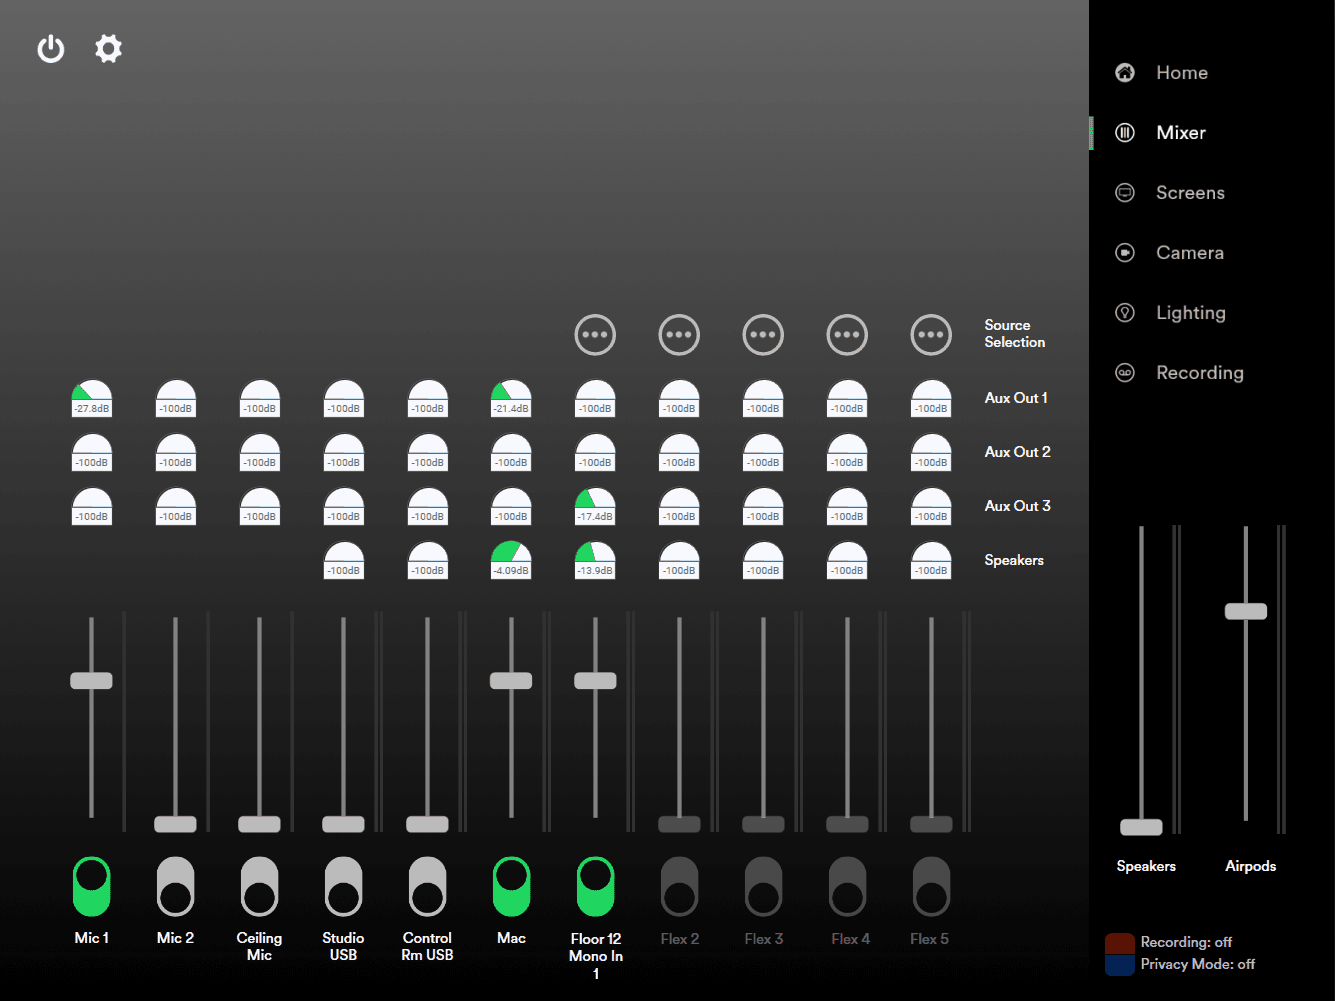Click the Mac channel fader handle
The width and height of the screenshot is (1335, 1001).
tap(511, 681)
